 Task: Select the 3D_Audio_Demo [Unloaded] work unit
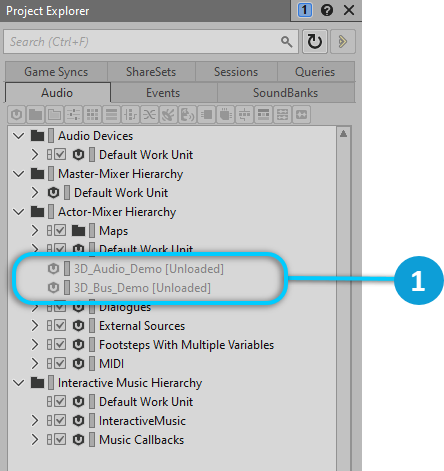[149, 269]
